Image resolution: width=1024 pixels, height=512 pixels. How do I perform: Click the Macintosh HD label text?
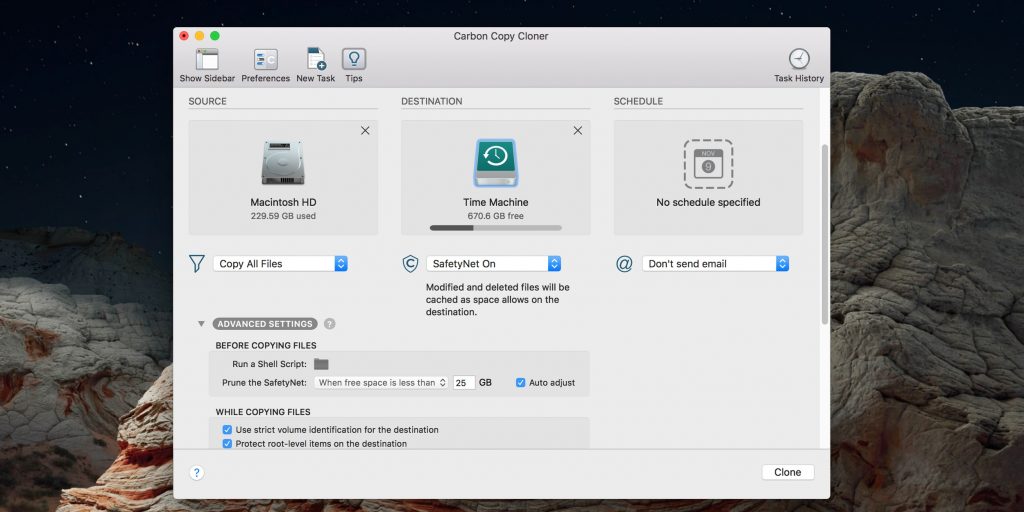[x=283, y=202]
